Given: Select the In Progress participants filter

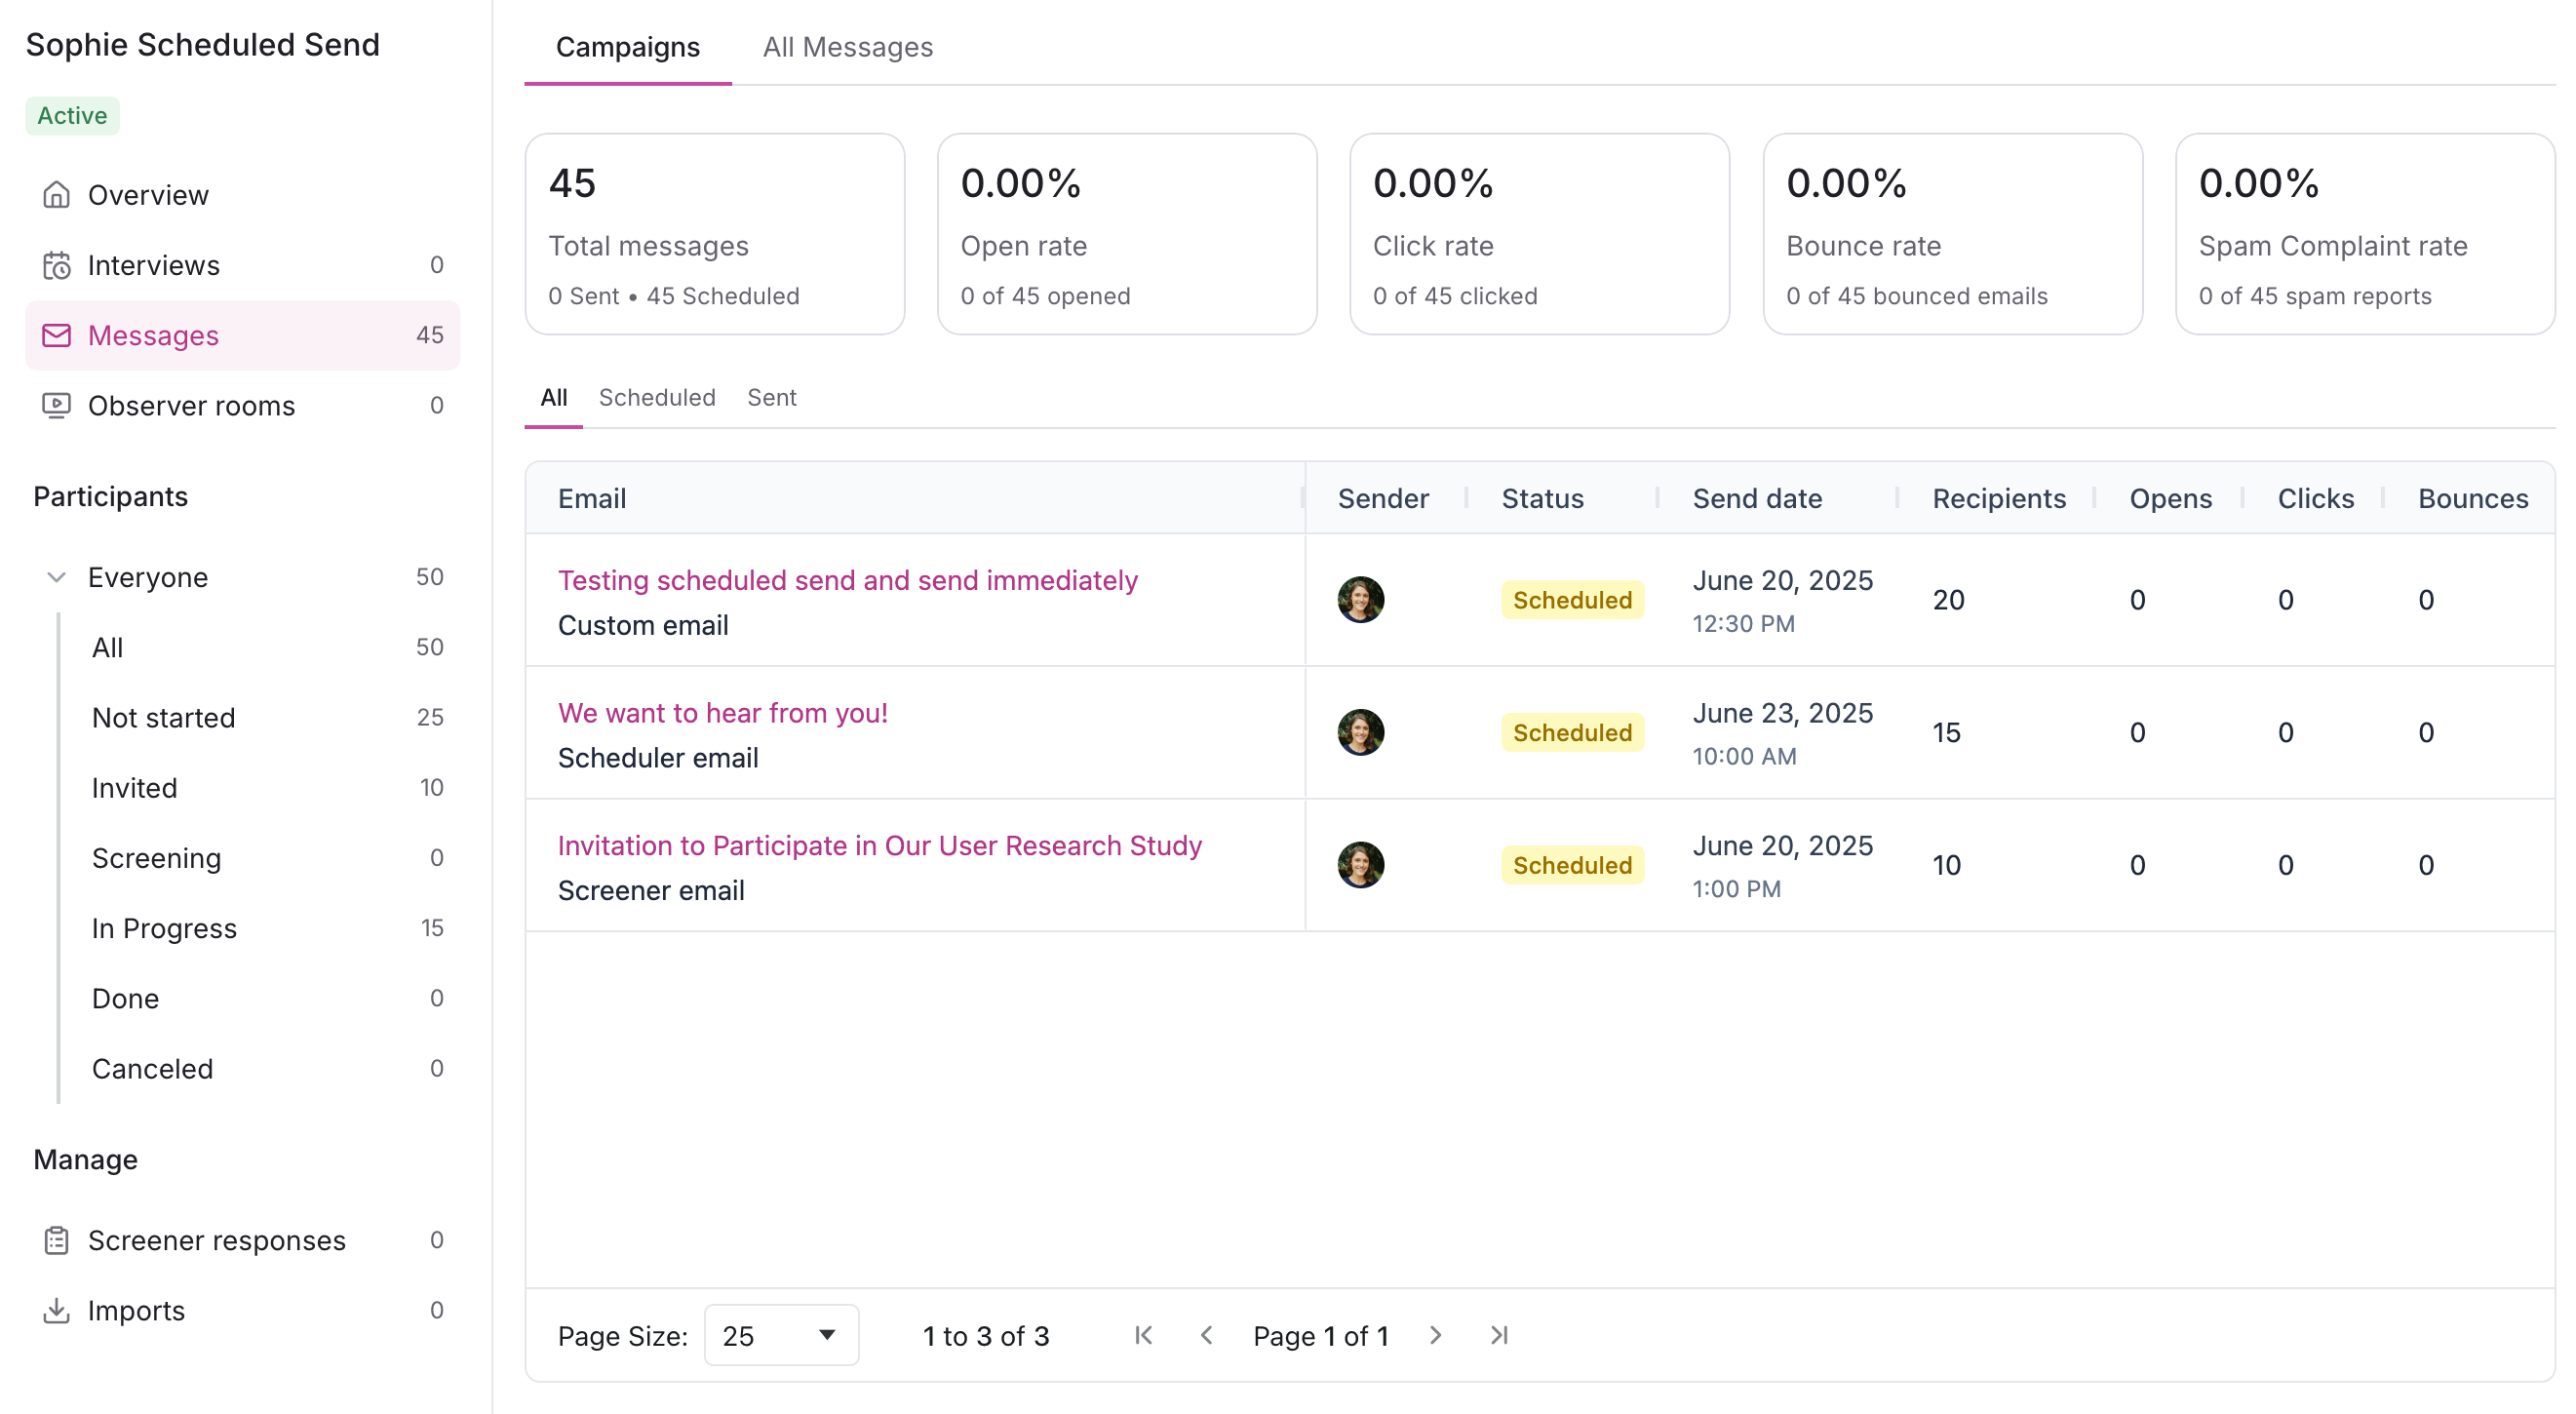Looking at the screenshot, I should 164,928.
